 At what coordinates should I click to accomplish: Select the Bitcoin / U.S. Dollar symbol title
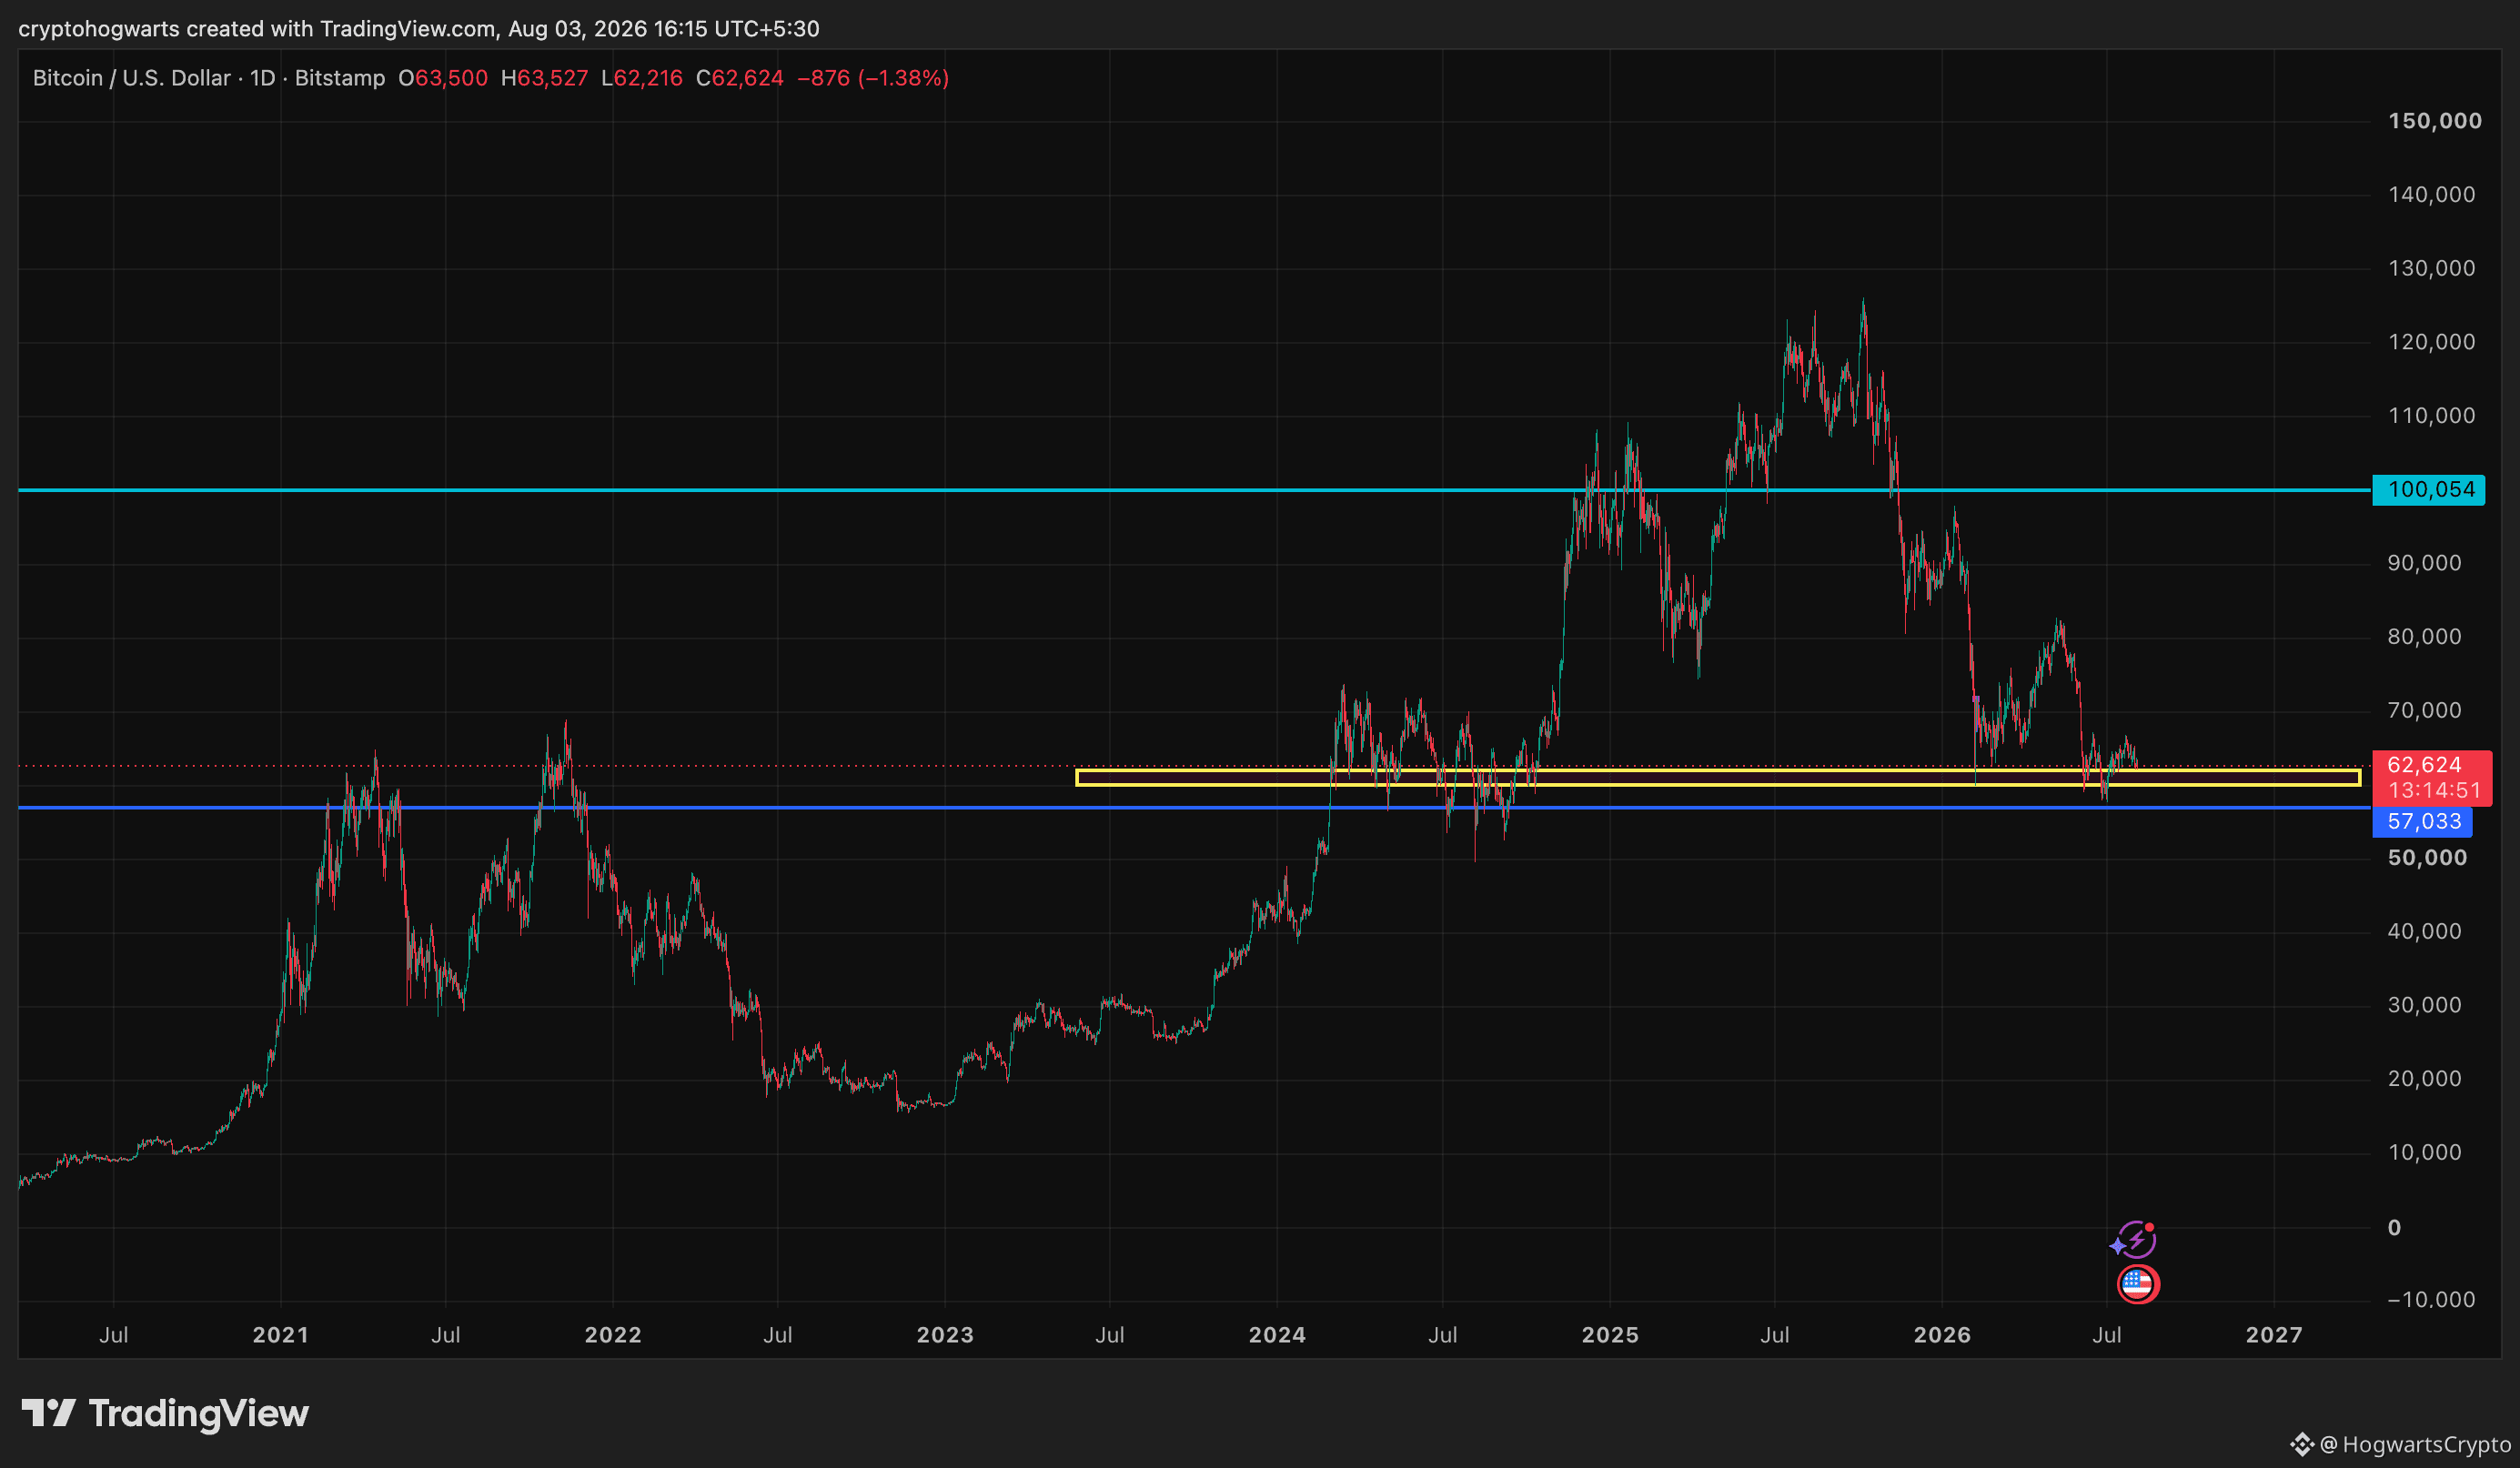point(131,78)
